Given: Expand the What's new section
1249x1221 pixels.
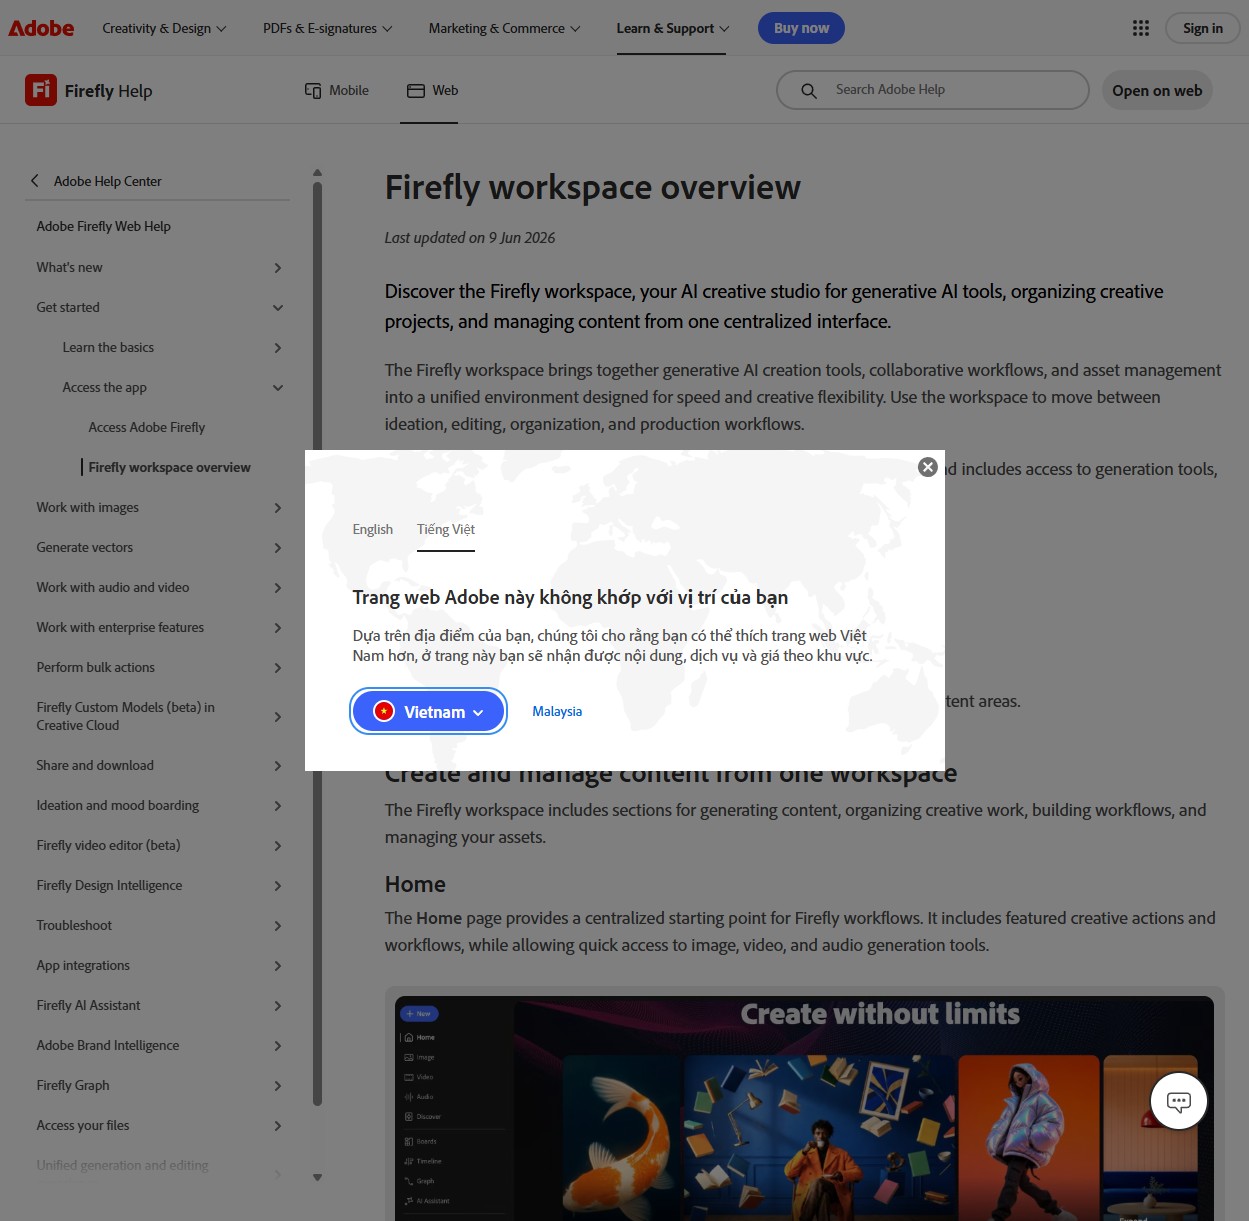Looking at the screenshot, I should tap(278, 267).
